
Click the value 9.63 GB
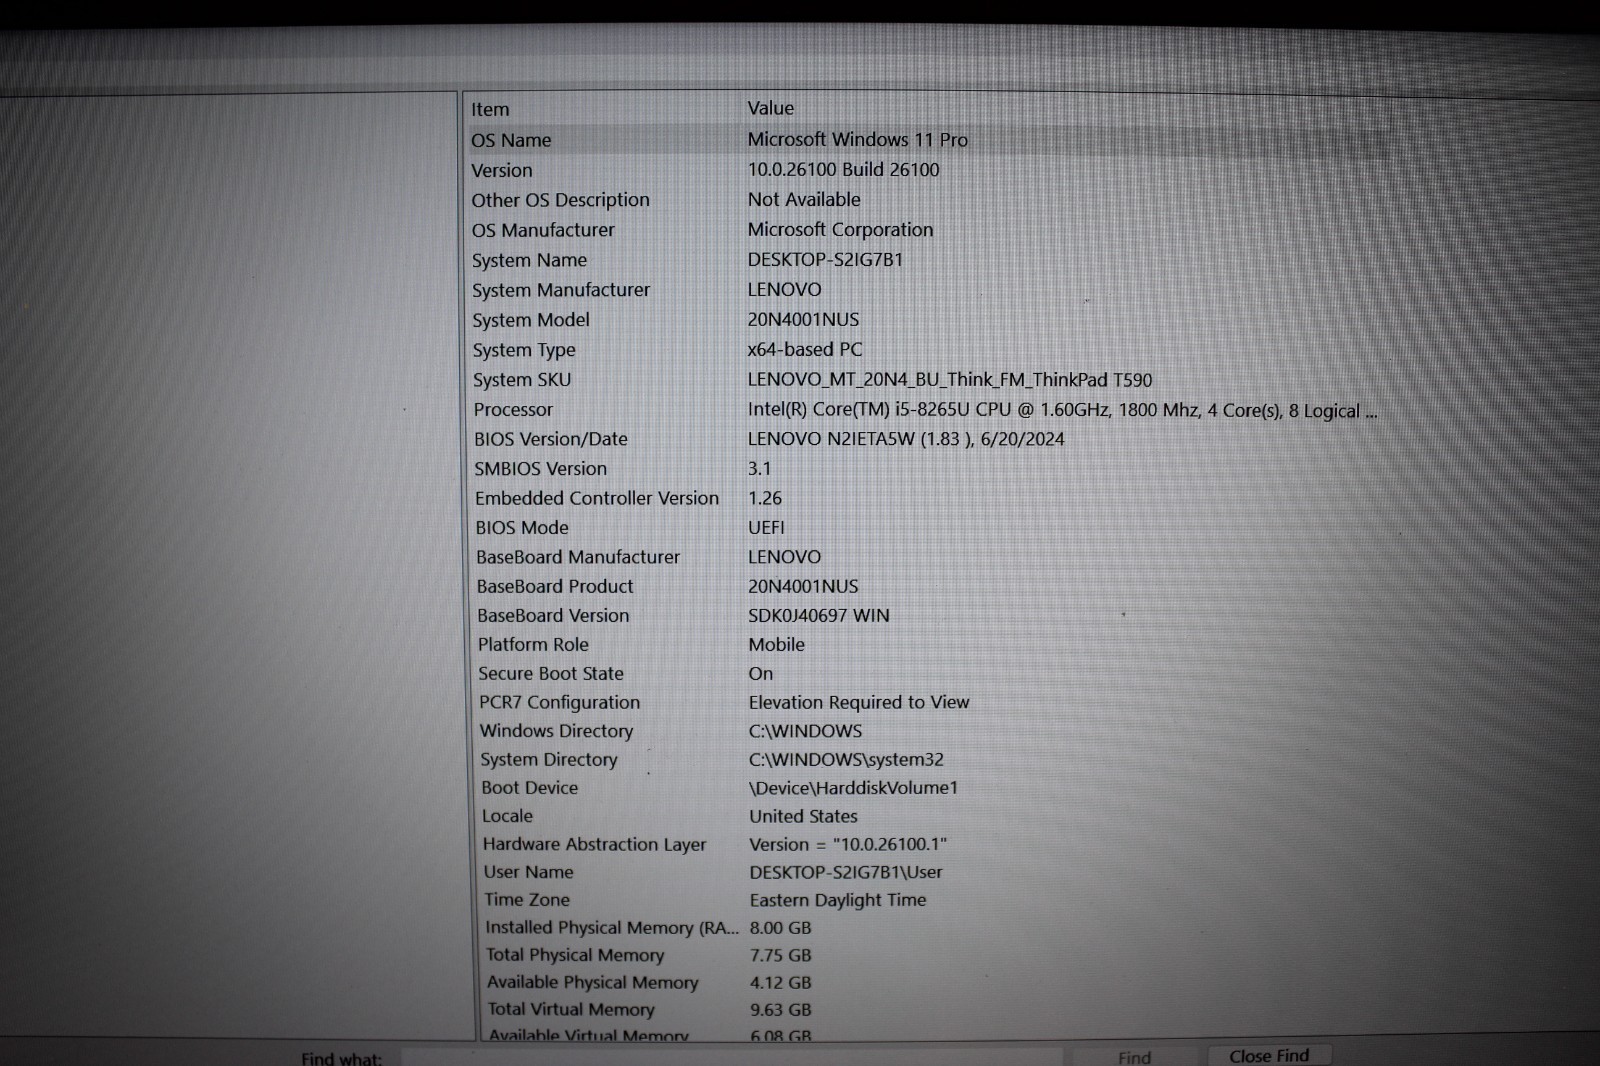(x=781, y=1010)
